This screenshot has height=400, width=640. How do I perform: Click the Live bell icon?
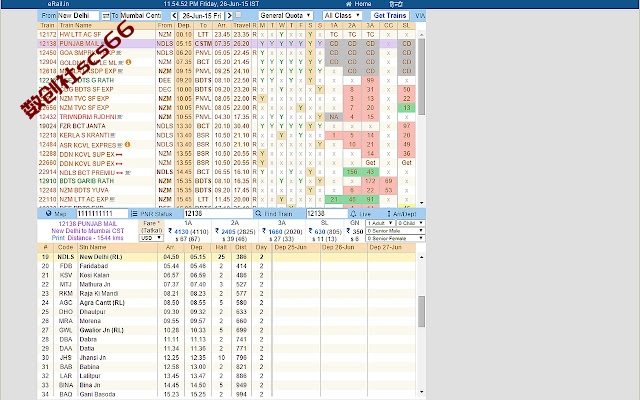tap(353, 213)
